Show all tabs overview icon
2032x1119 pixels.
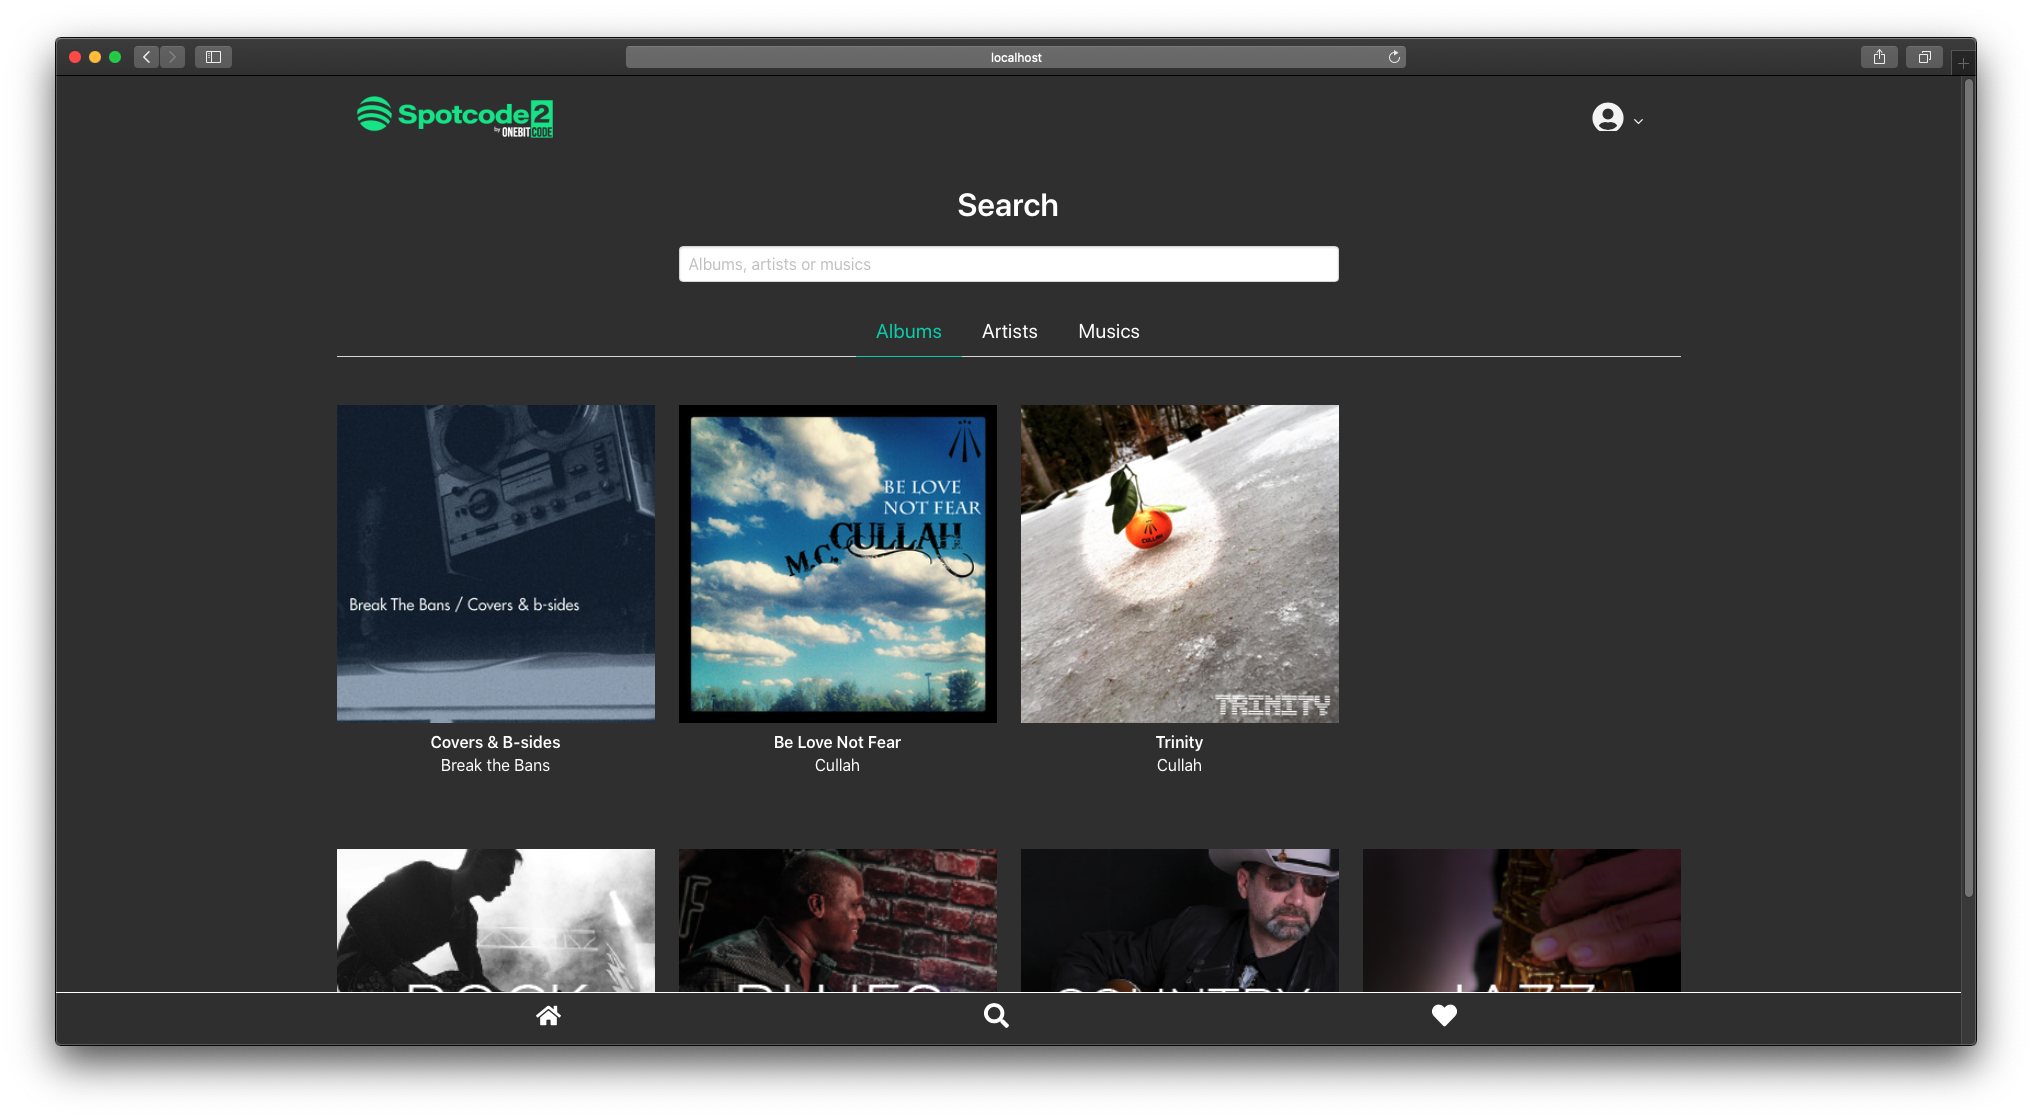pyautogui.click(x=1924, y=57)
